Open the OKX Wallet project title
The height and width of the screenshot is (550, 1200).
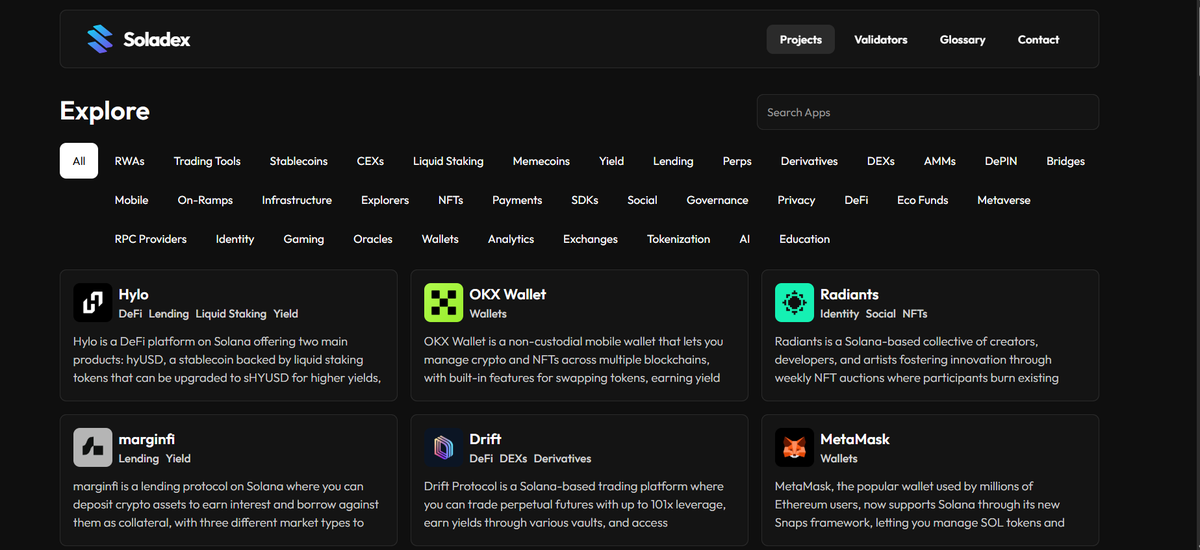tap(508, 294)
